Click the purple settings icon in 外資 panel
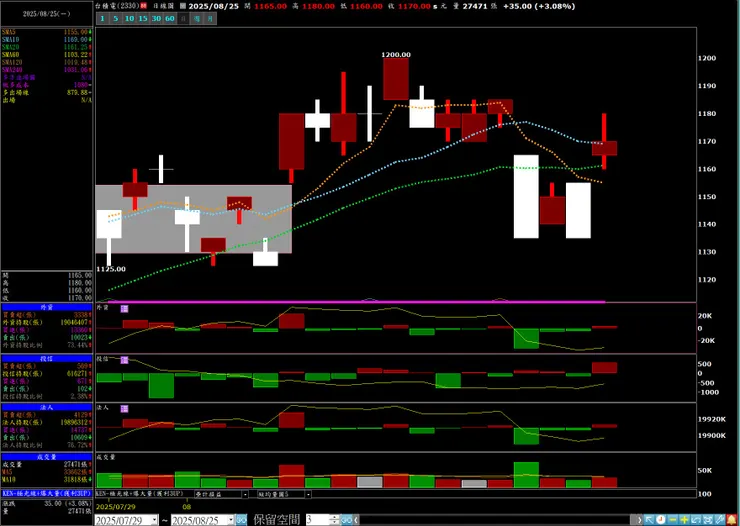The image size is (740, 526). 124,309
